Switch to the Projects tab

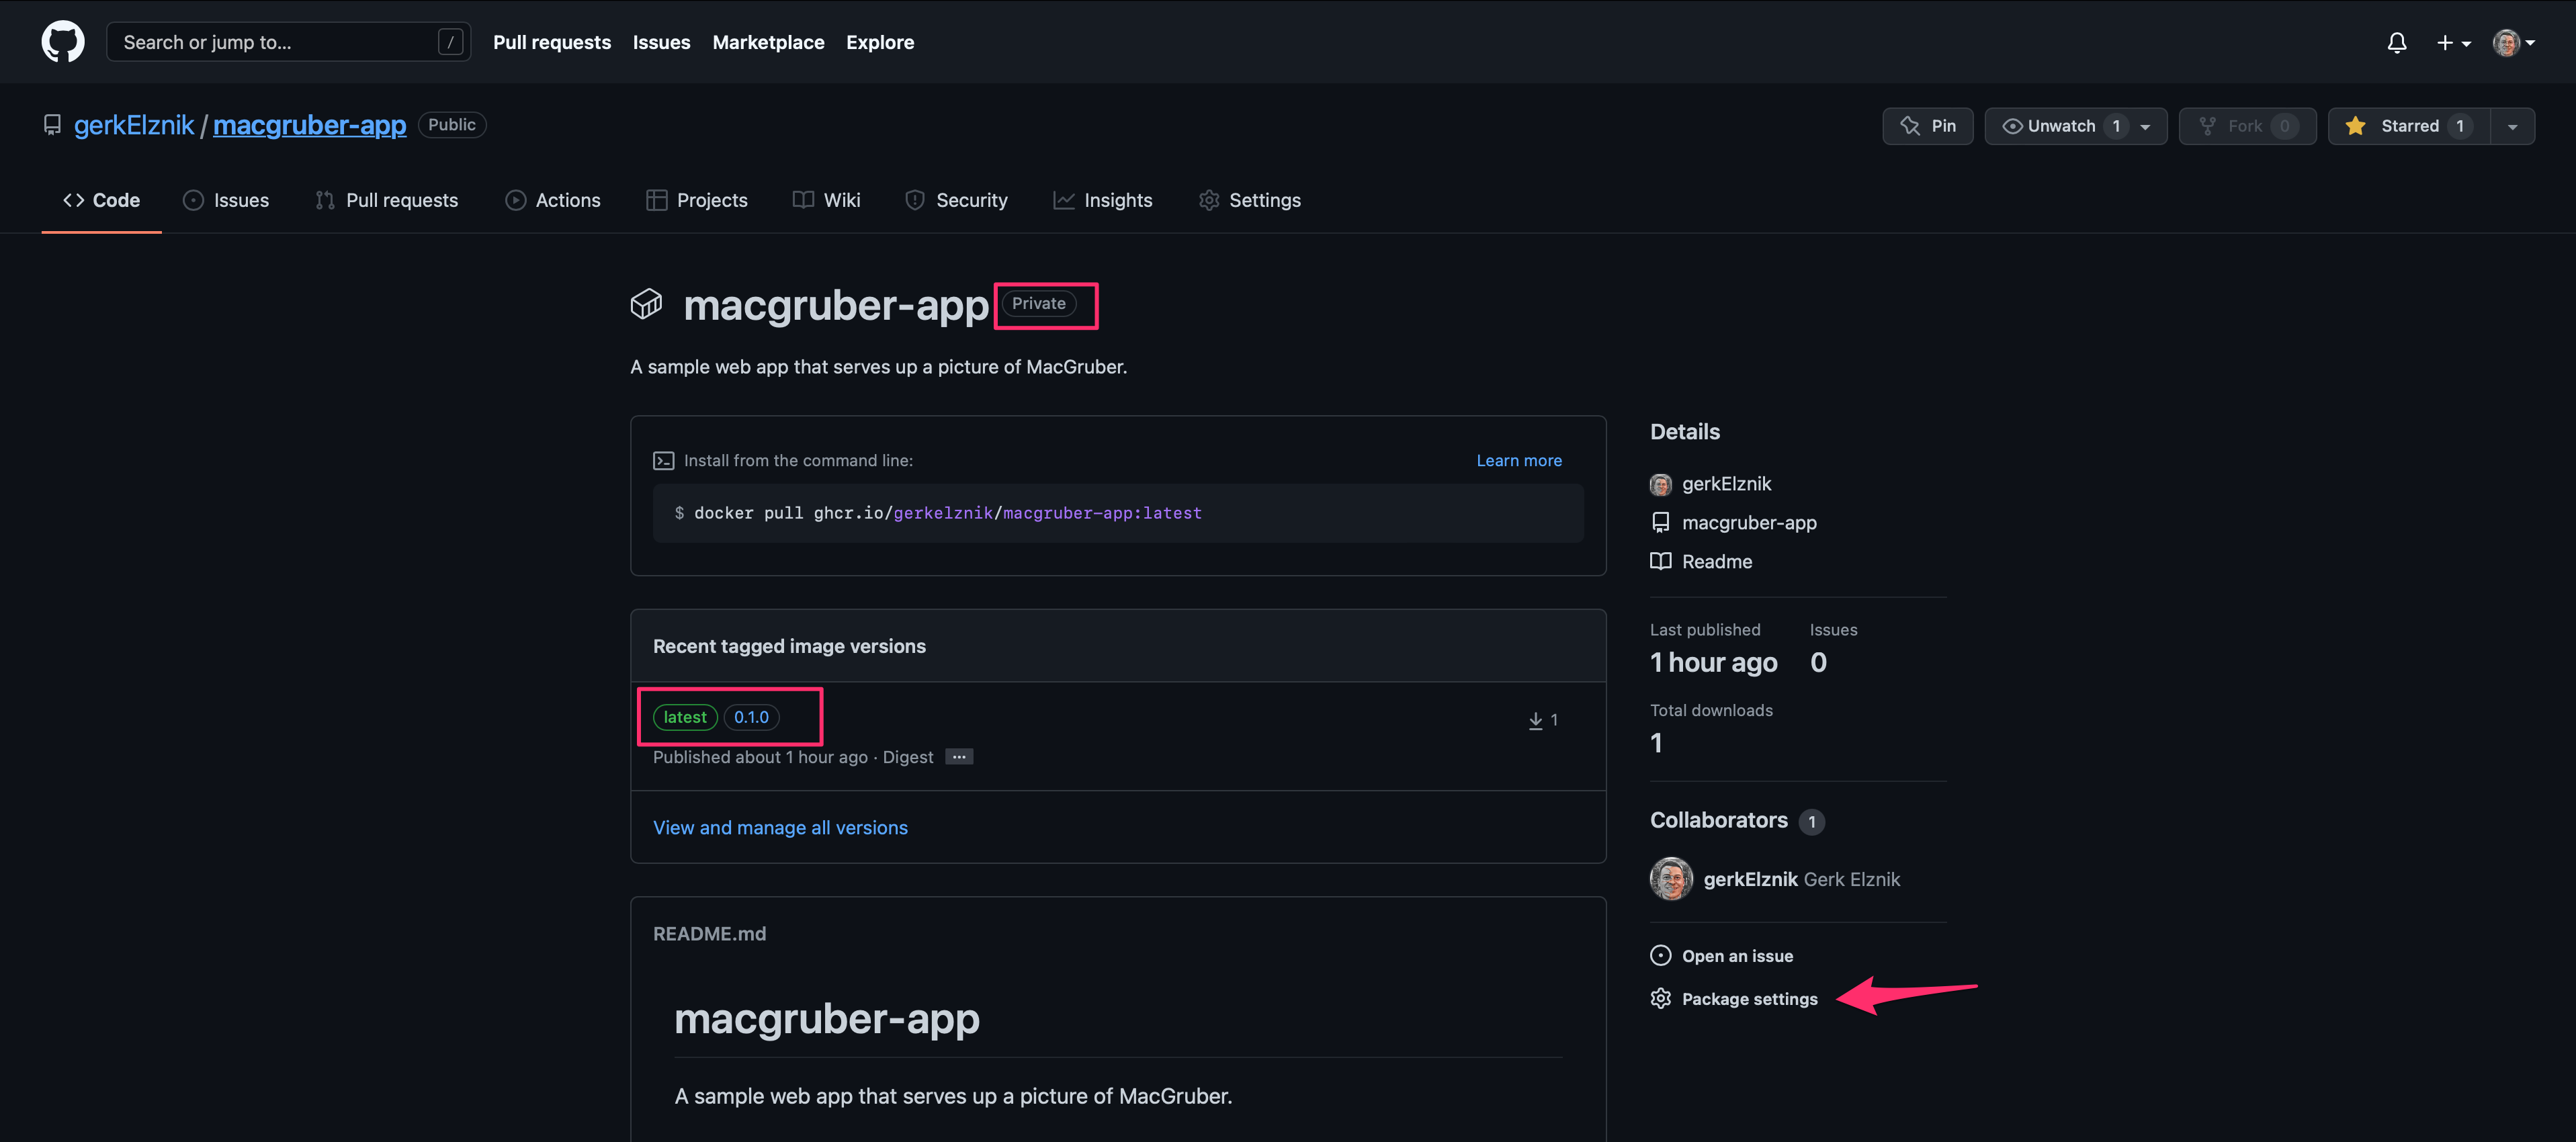(x=697, y=200)
